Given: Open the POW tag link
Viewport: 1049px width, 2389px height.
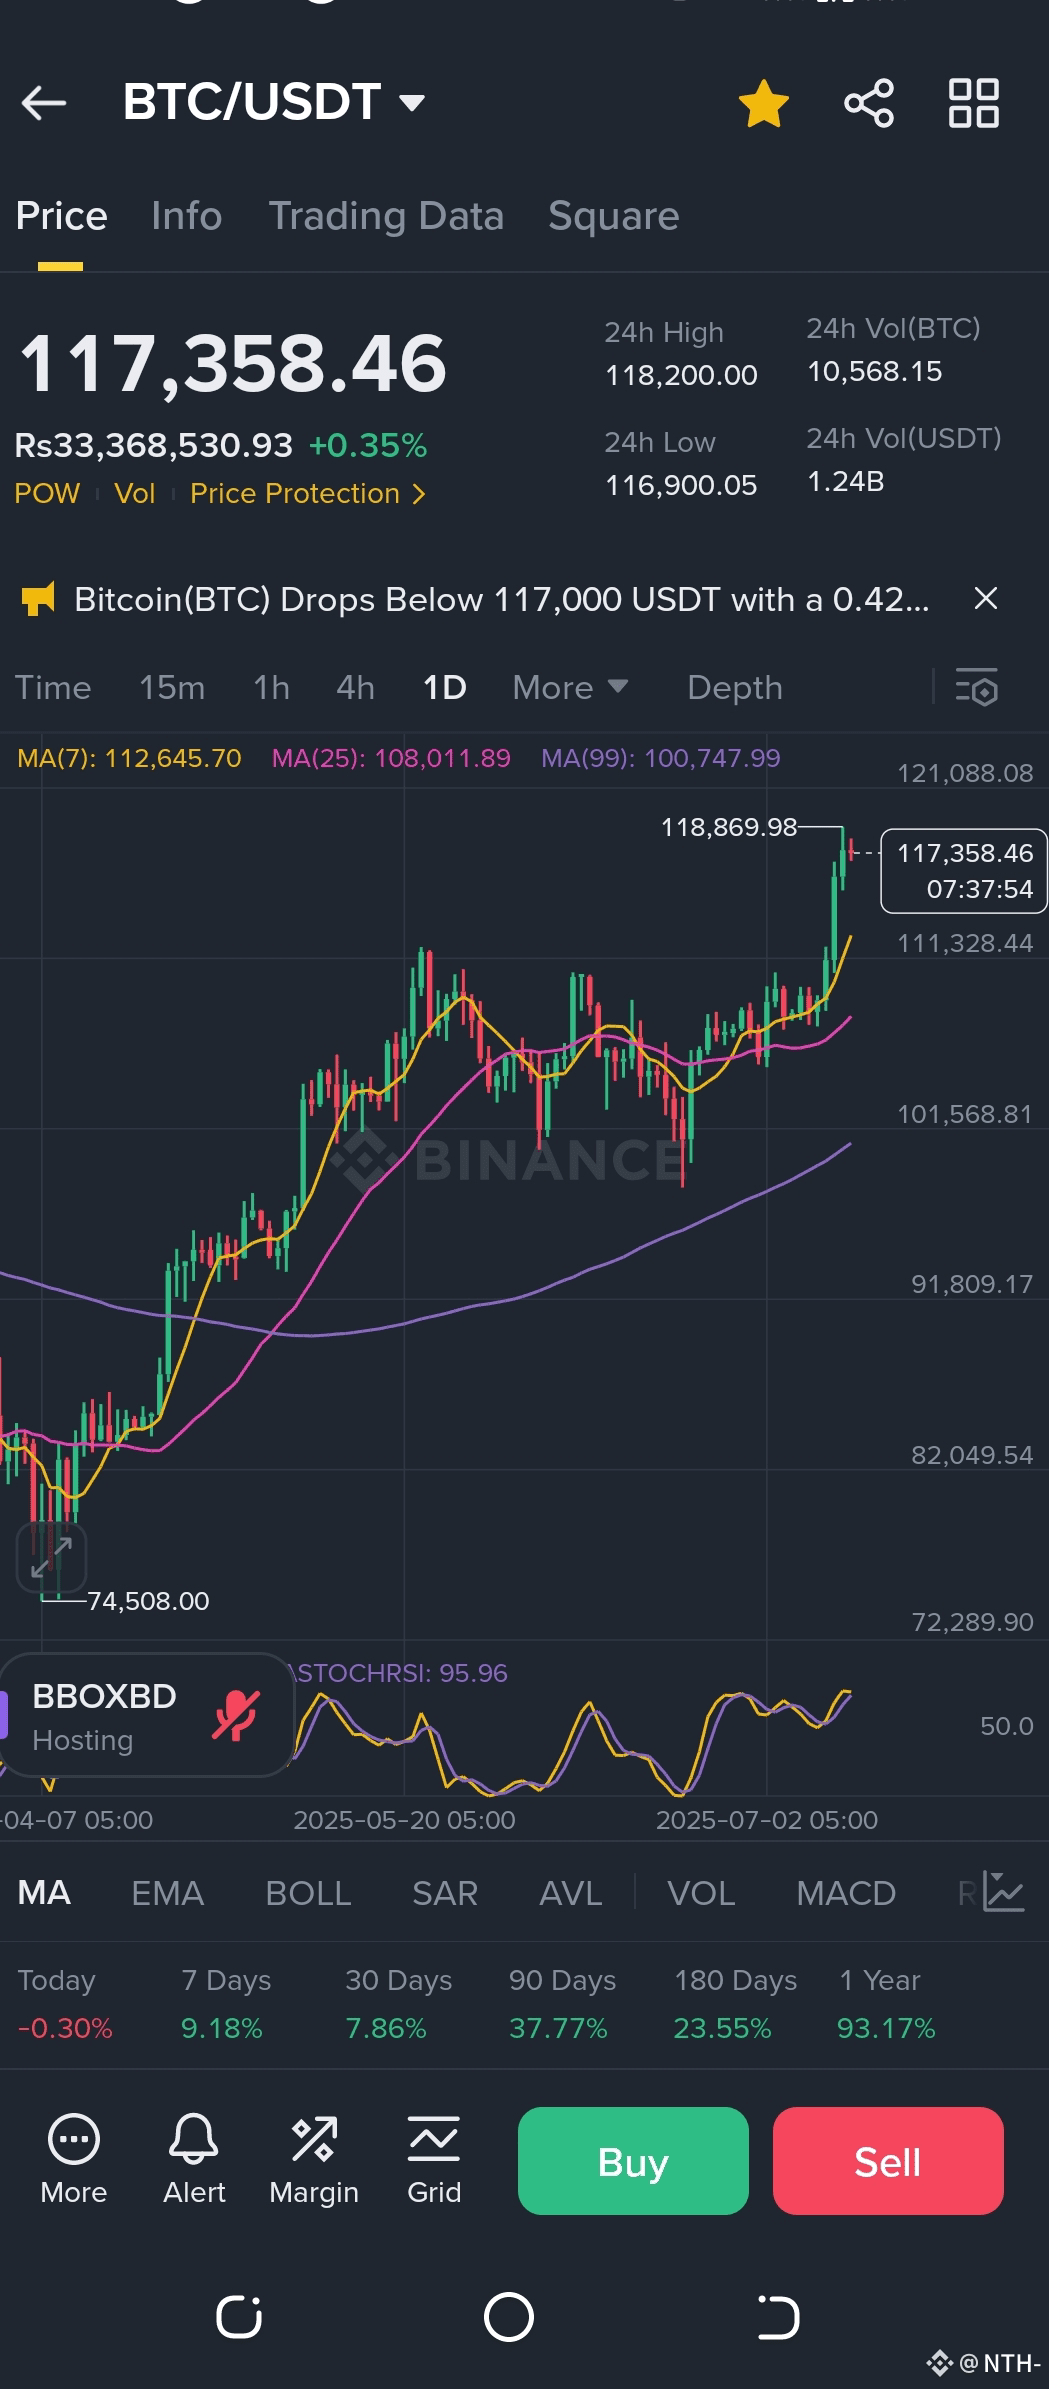Looking at the screenshot, I should (x=47, y=493).
